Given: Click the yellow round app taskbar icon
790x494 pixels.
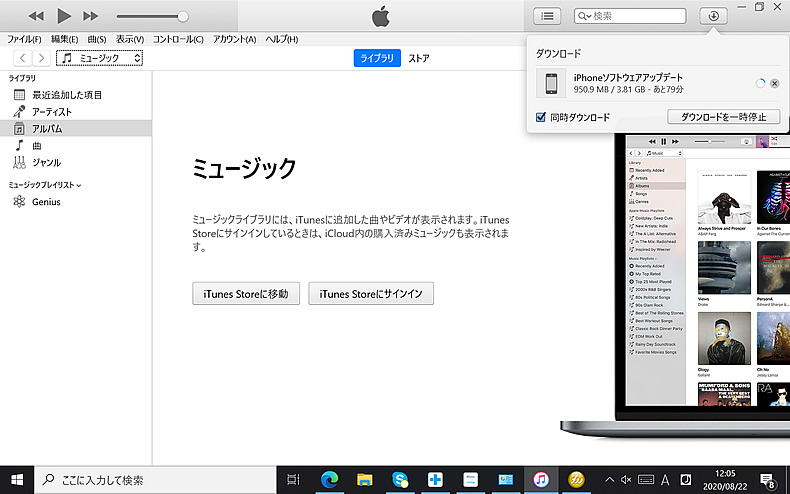Looking at the screenshot, I should click(576, 479).
